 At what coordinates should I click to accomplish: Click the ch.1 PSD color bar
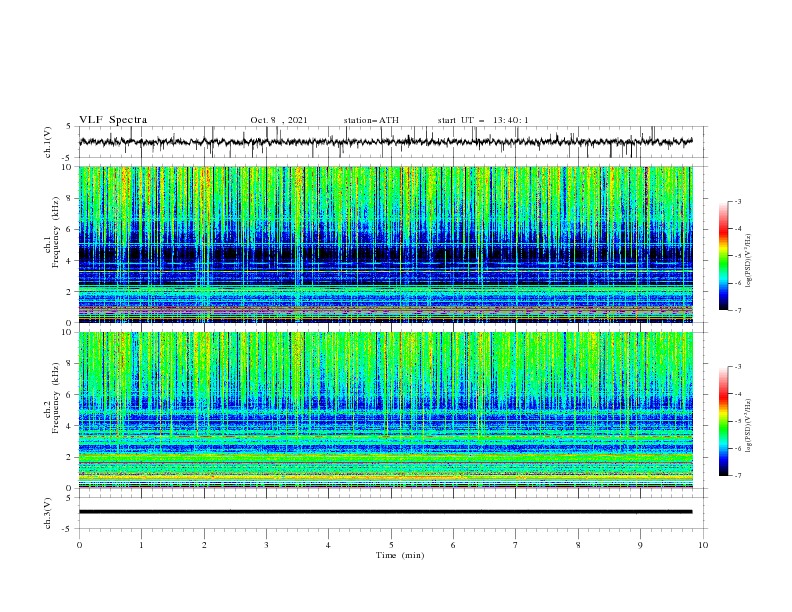[723, 256]
